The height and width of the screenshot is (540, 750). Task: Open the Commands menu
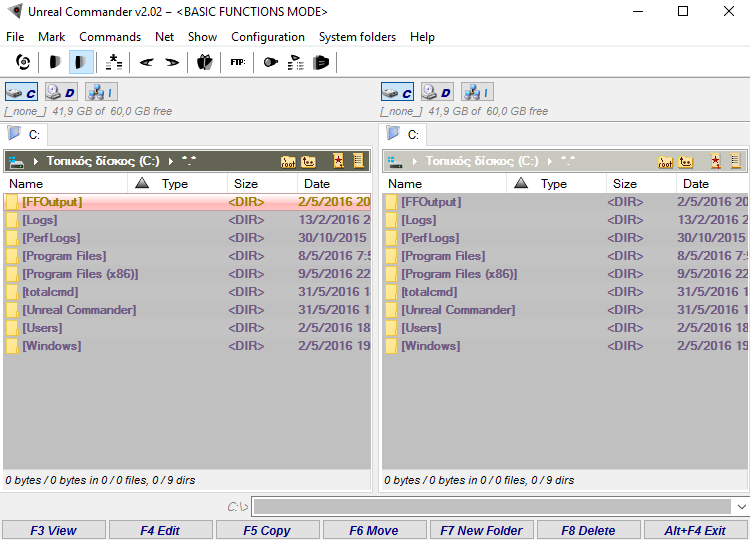coord(110,37)
